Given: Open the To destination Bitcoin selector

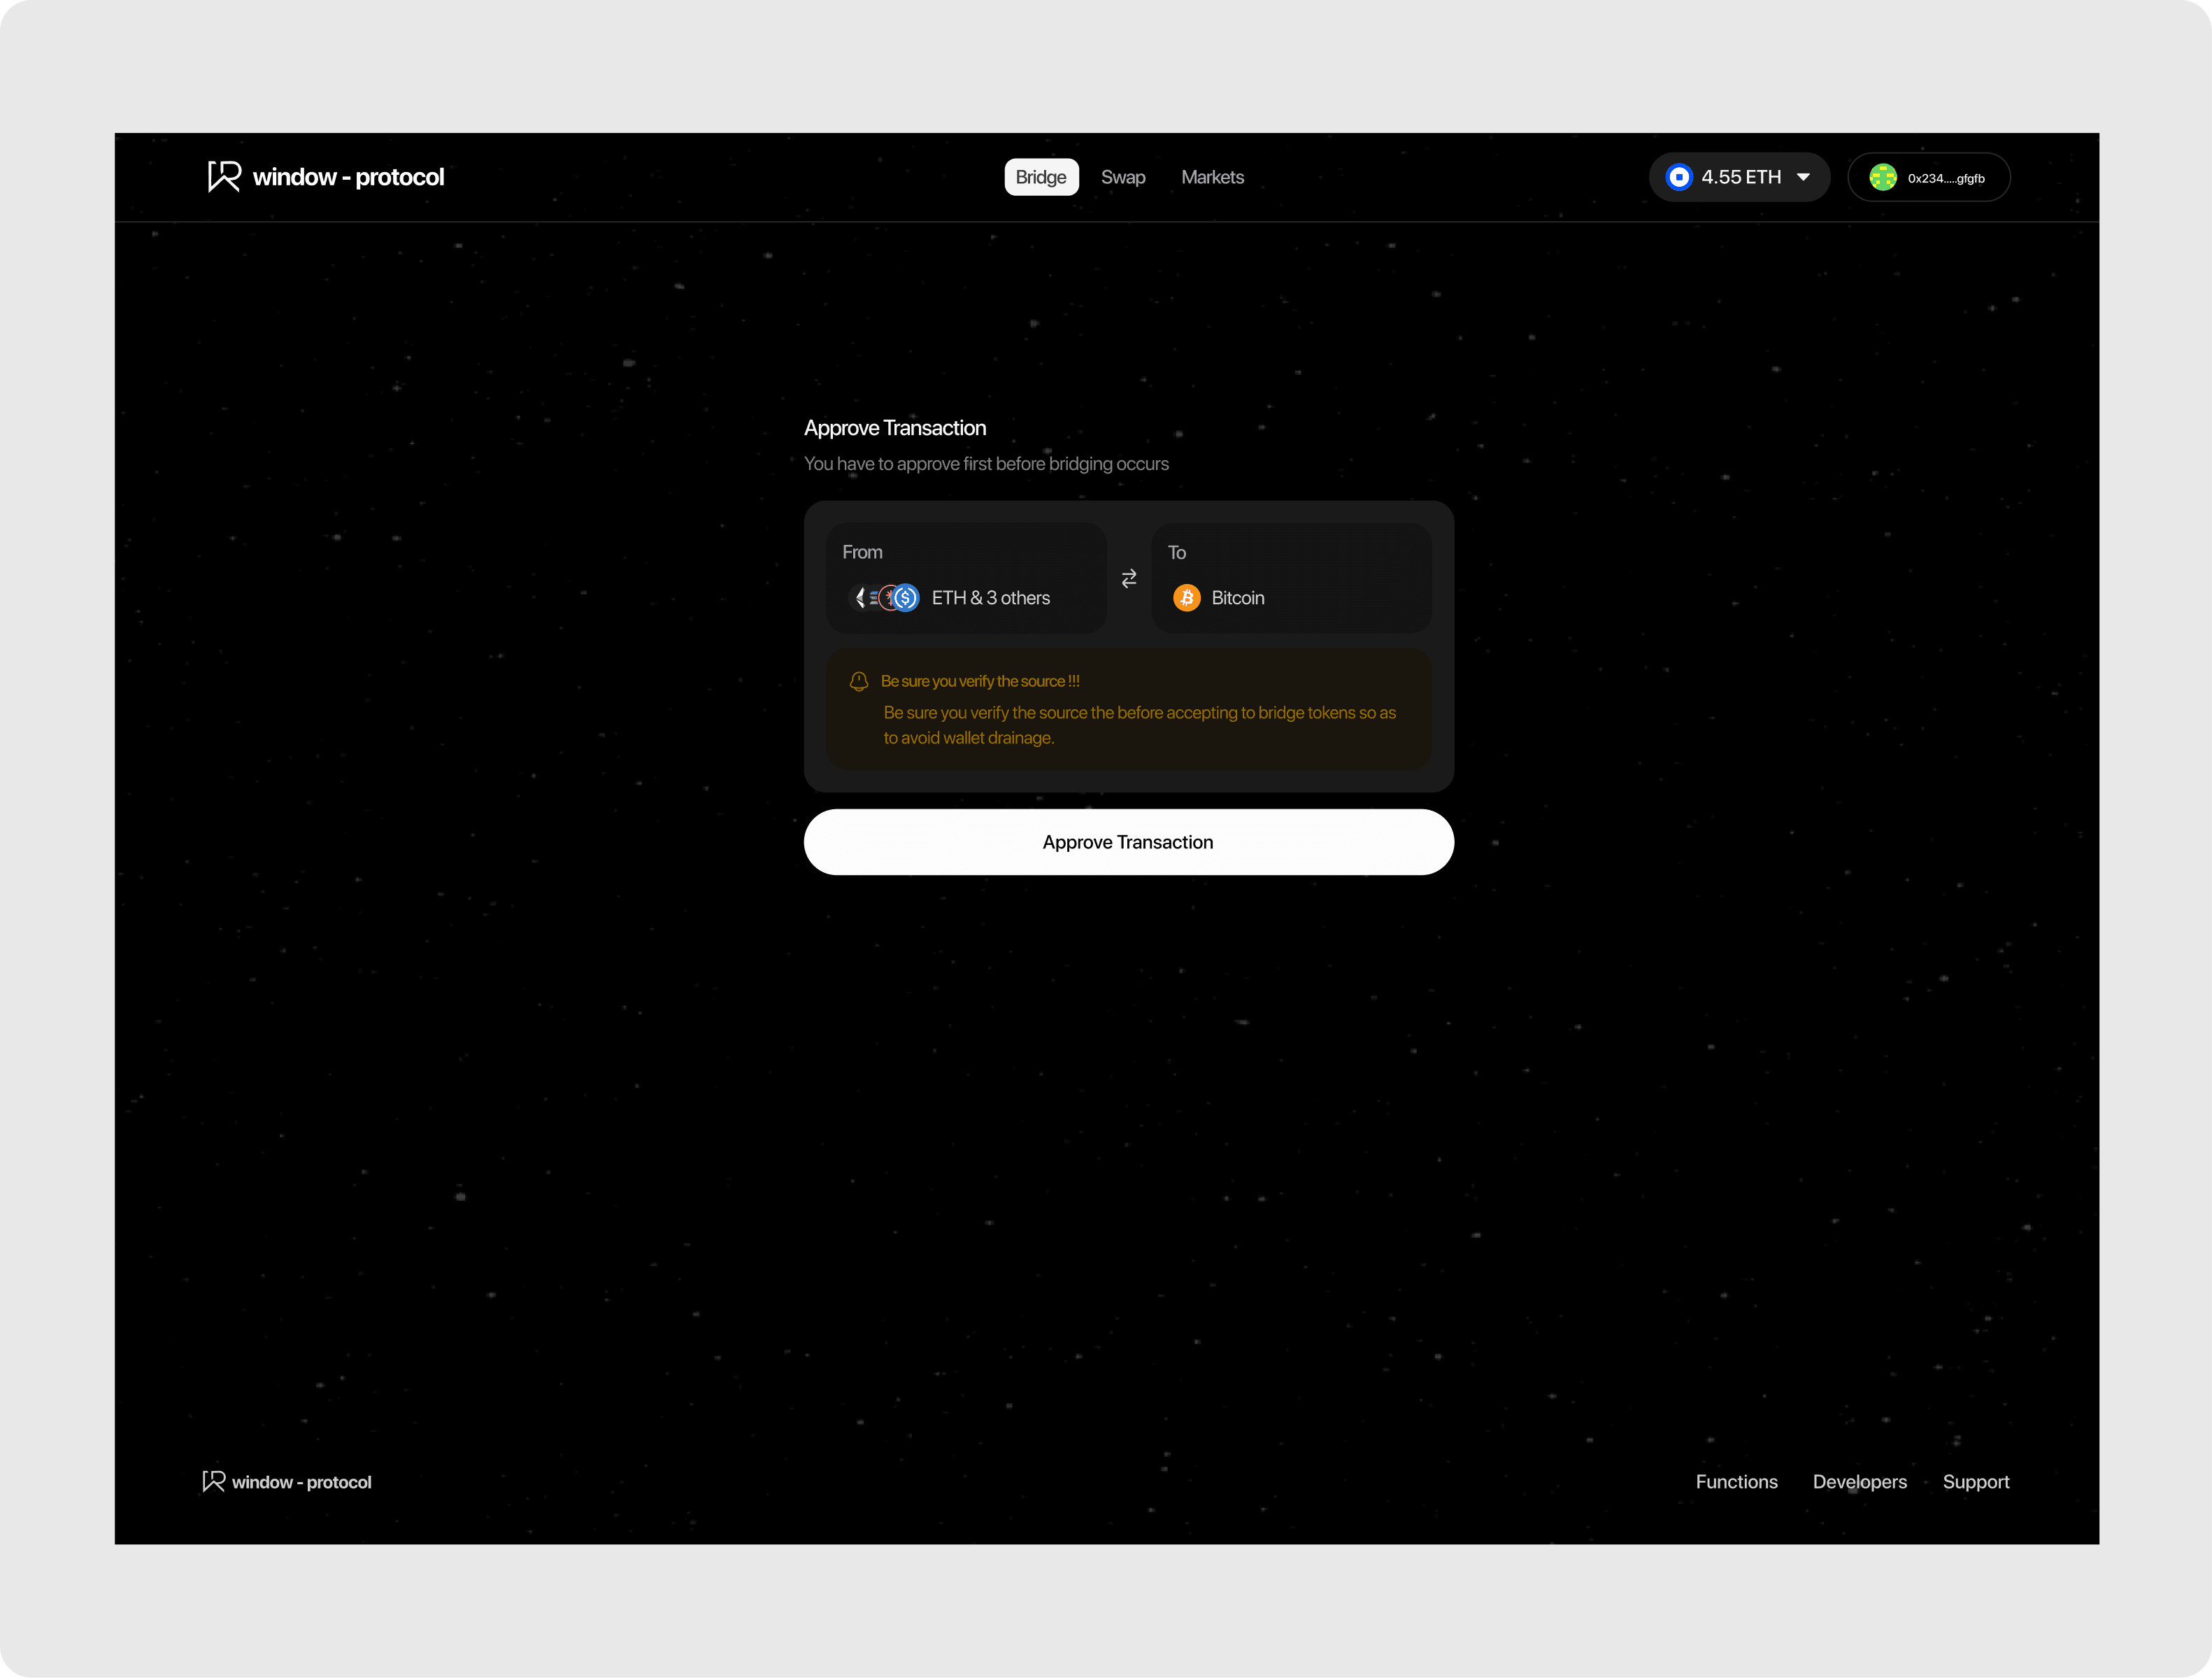Looking at the screenshot, I should pyautogui.click(x=1290, y=577).
